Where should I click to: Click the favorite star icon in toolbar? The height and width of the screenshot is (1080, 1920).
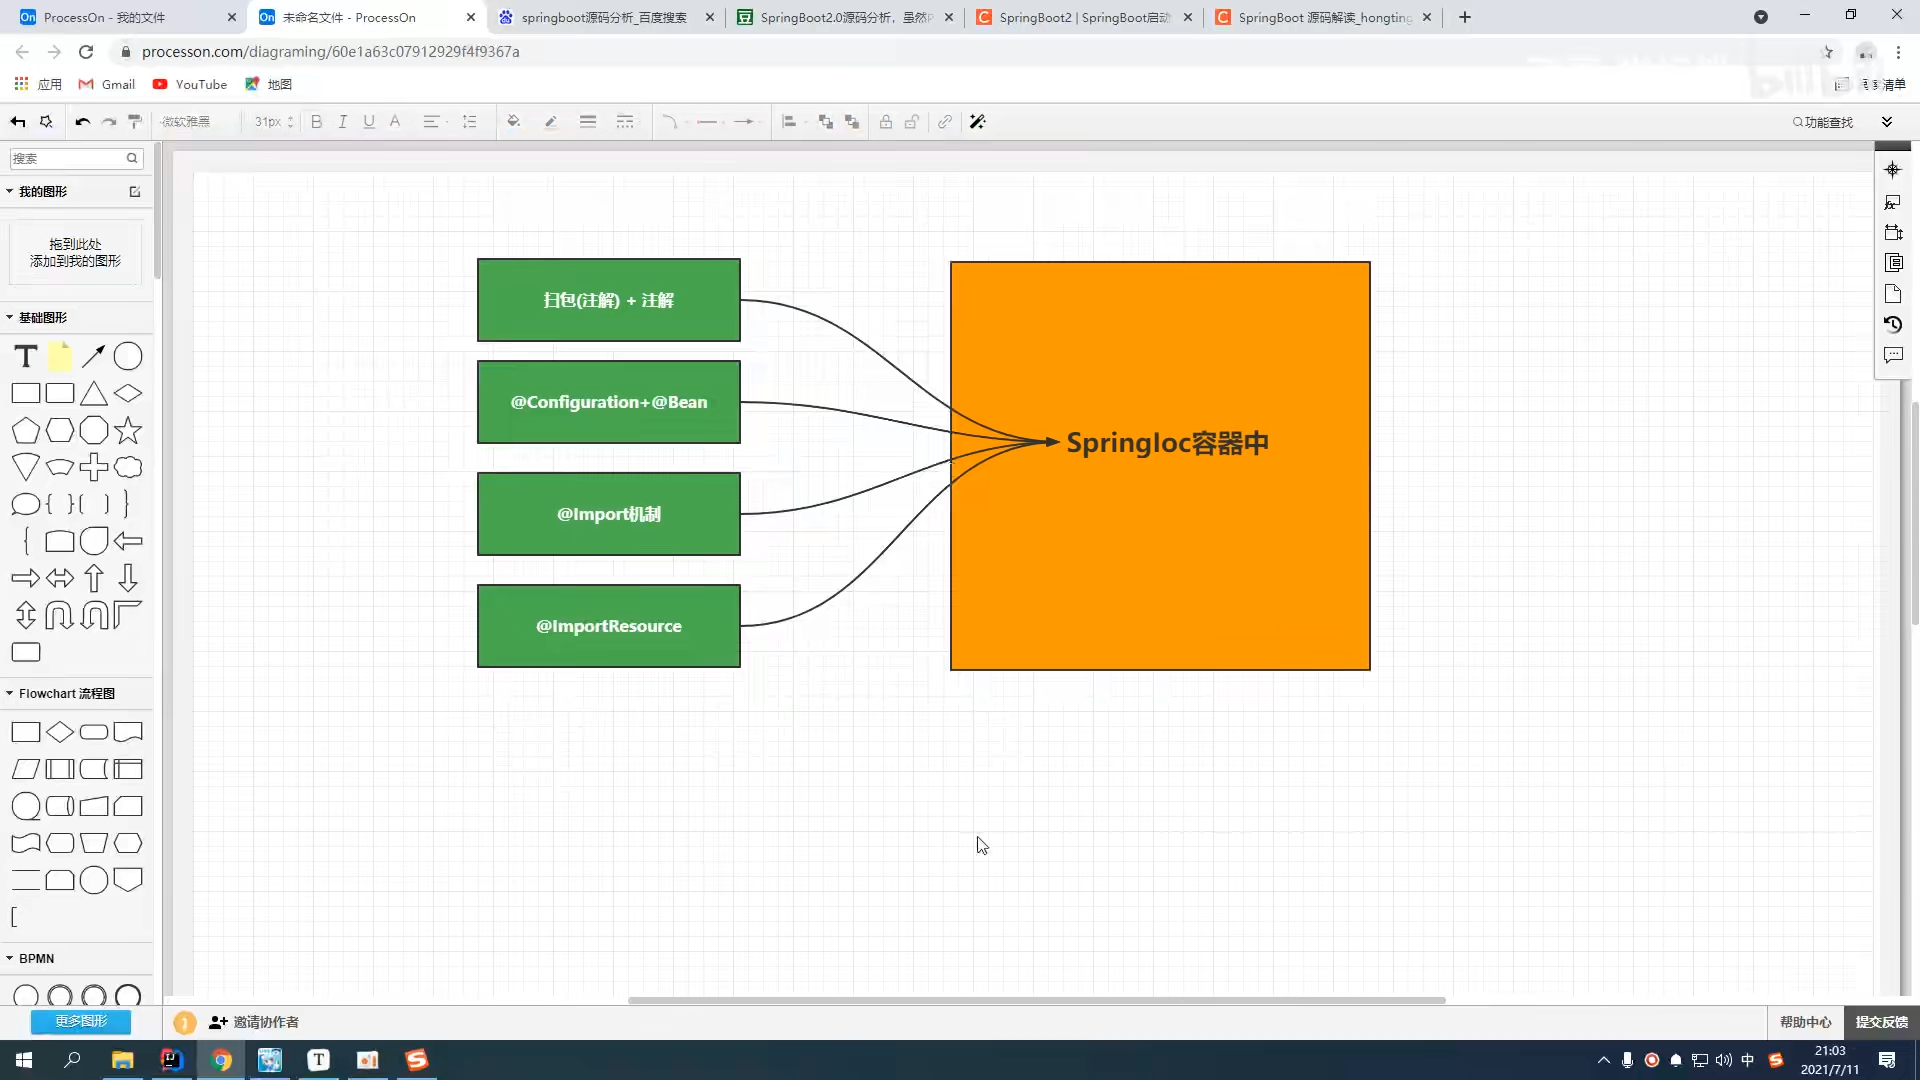pos(46,122)
